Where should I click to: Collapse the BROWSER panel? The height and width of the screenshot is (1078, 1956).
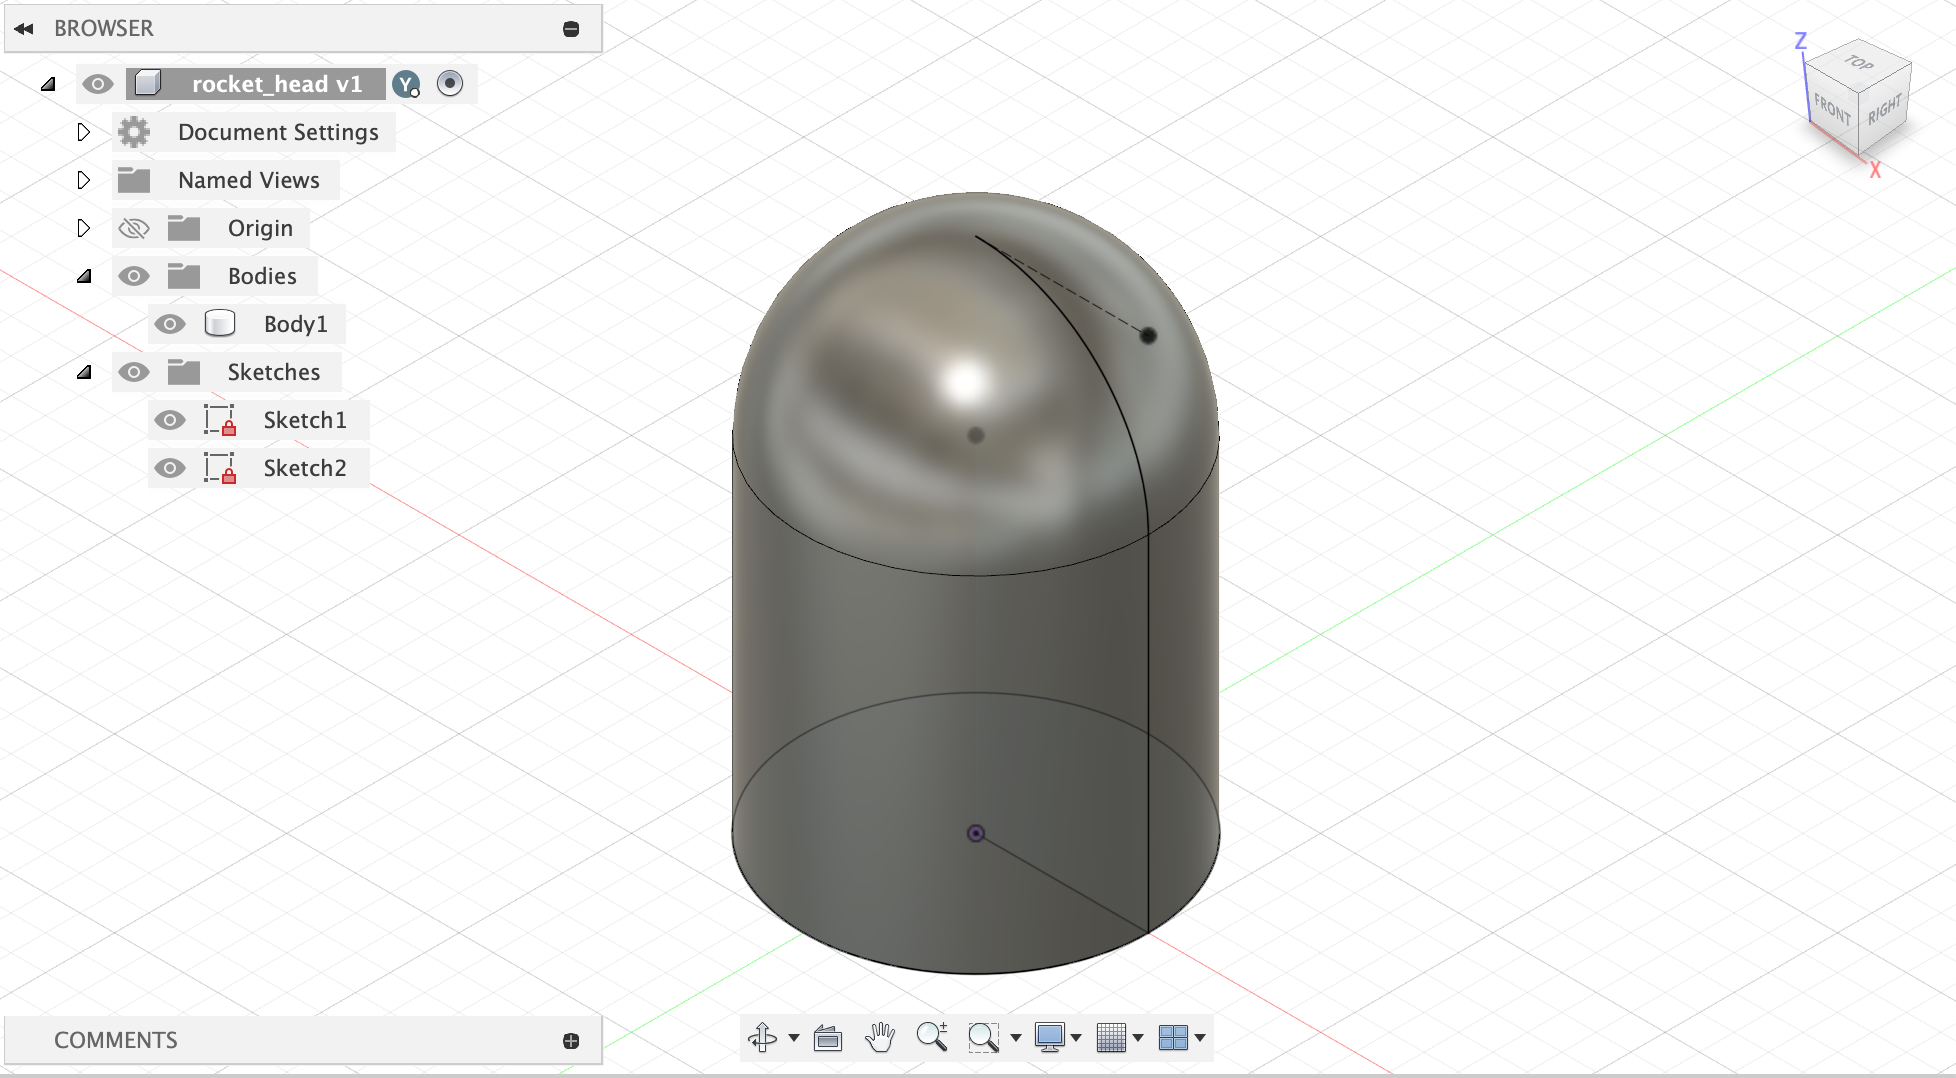pos(24,28)
